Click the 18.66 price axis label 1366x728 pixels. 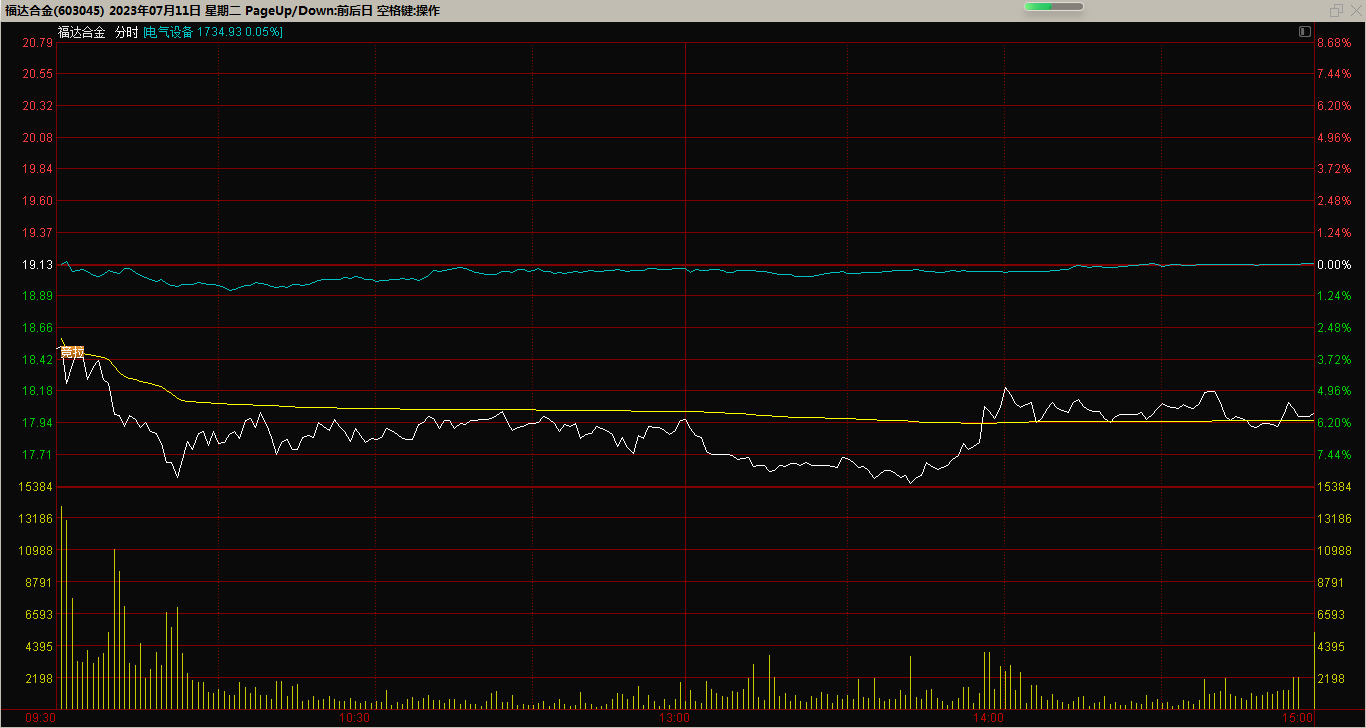38,328
